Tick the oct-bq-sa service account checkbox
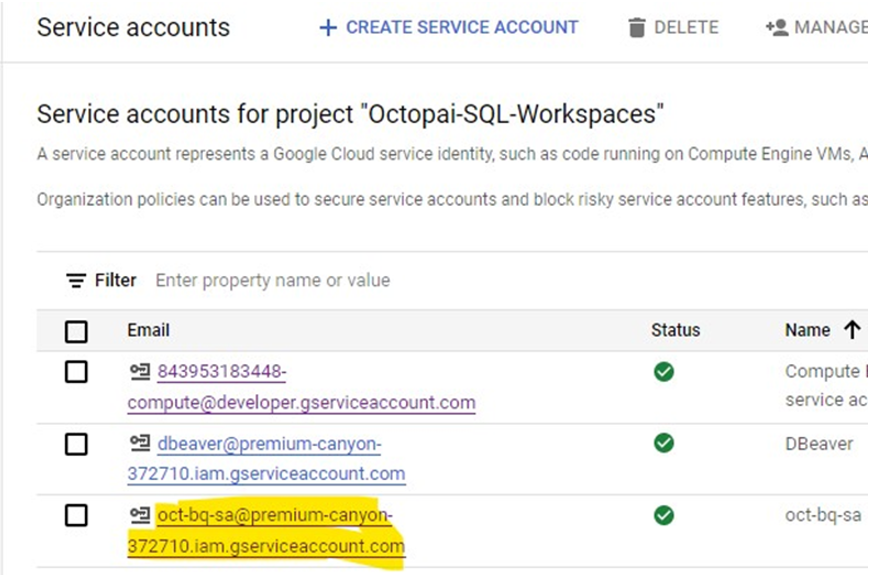 point(76,516)
